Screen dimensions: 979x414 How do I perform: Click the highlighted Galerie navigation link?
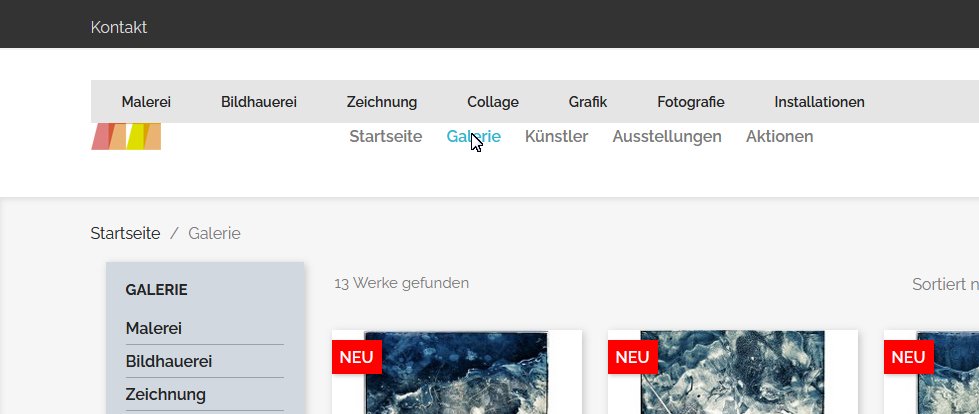tap(473, 136)
